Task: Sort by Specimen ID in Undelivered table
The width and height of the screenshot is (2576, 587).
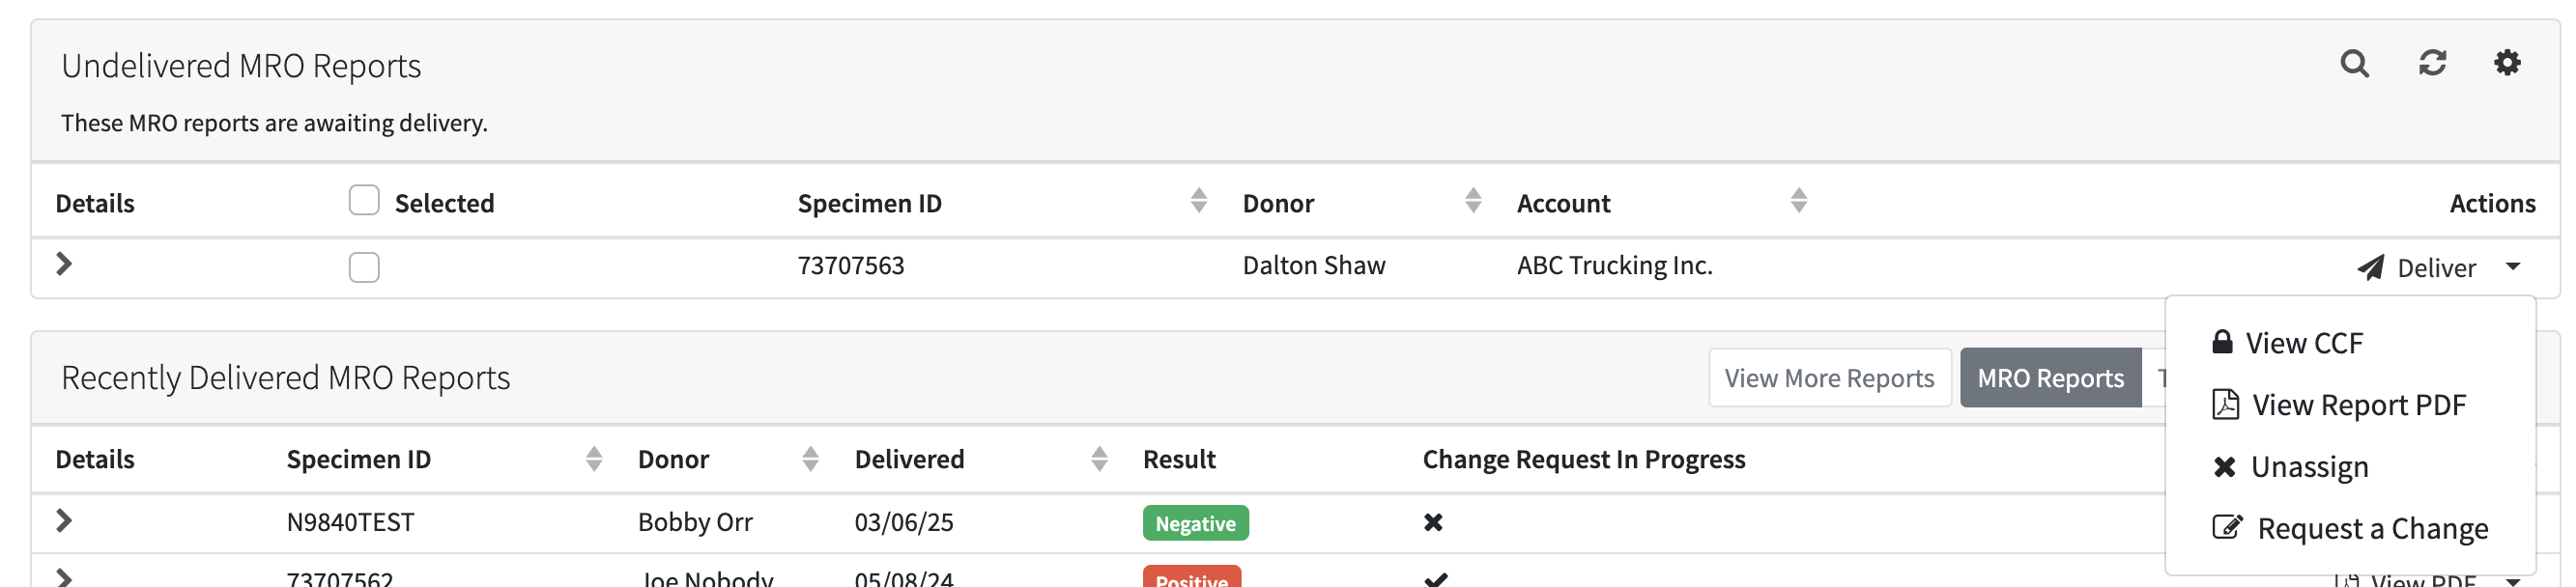Action: (x=1198, y=201)
